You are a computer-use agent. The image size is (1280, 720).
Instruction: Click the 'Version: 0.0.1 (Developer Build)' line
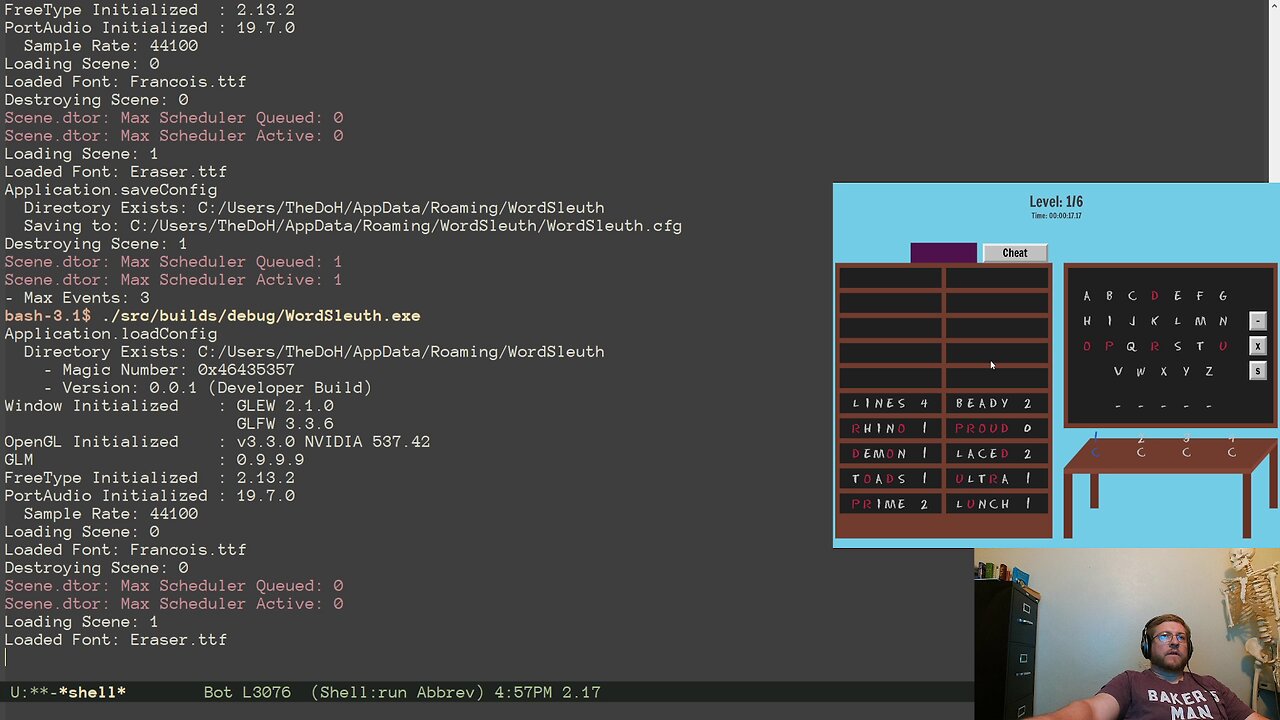click(207, 388)
